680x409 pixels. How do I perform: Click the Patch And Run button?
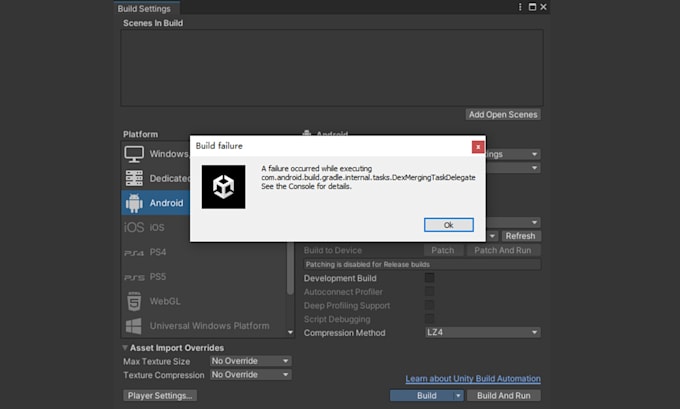pos(503,250)
